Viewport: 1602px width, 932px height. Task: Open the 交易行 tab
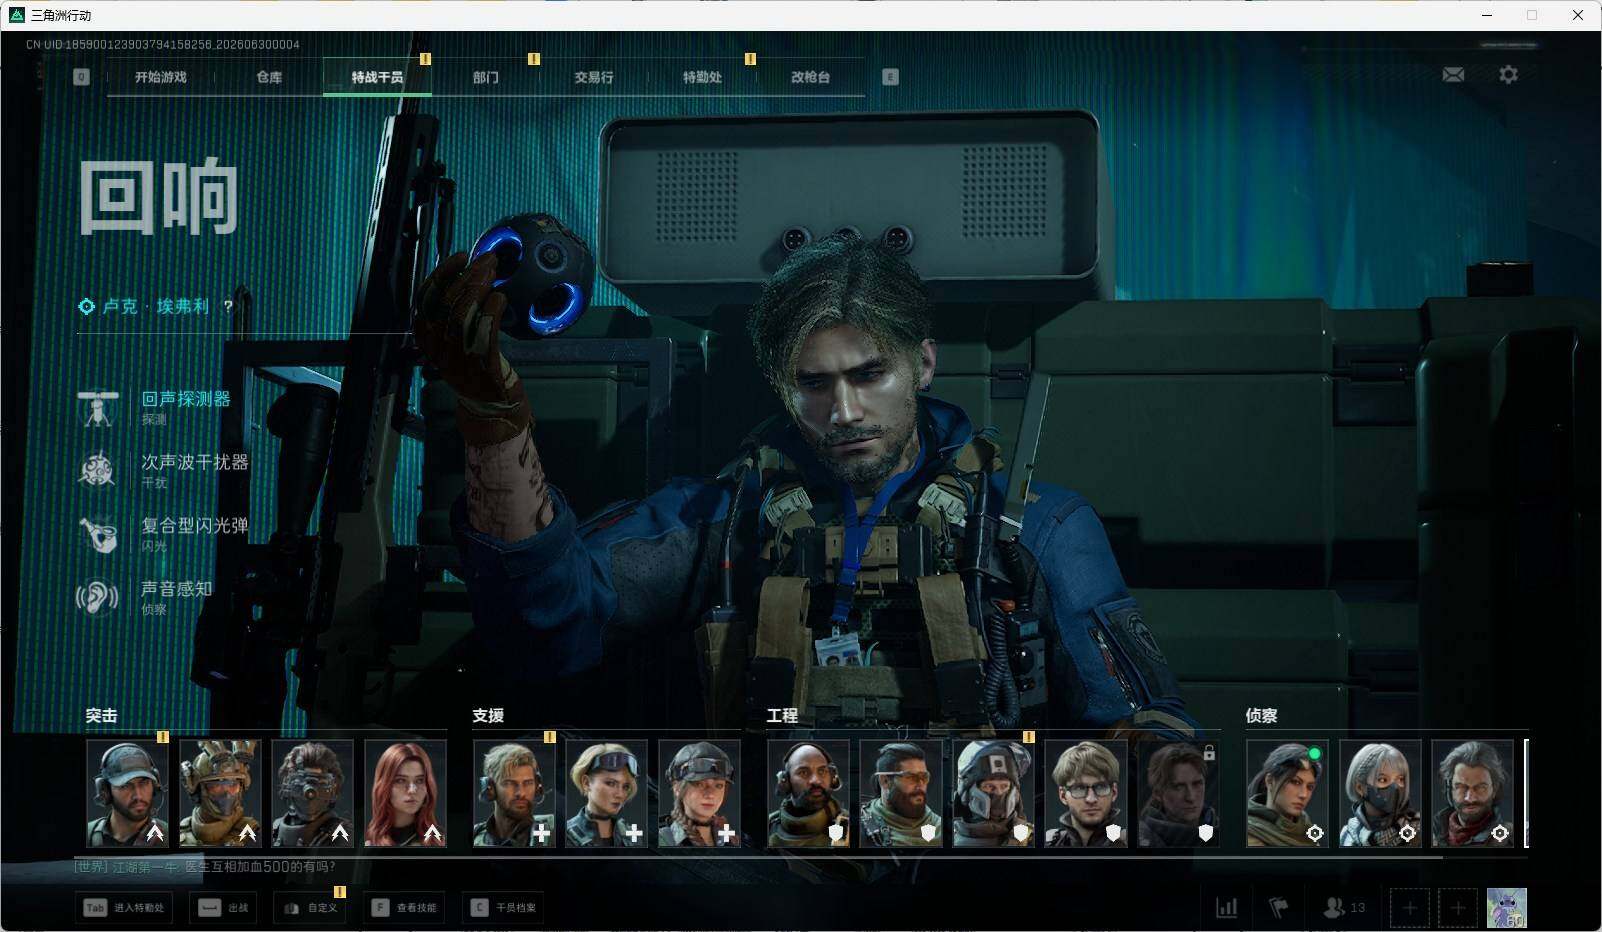(x=594, y=77)
